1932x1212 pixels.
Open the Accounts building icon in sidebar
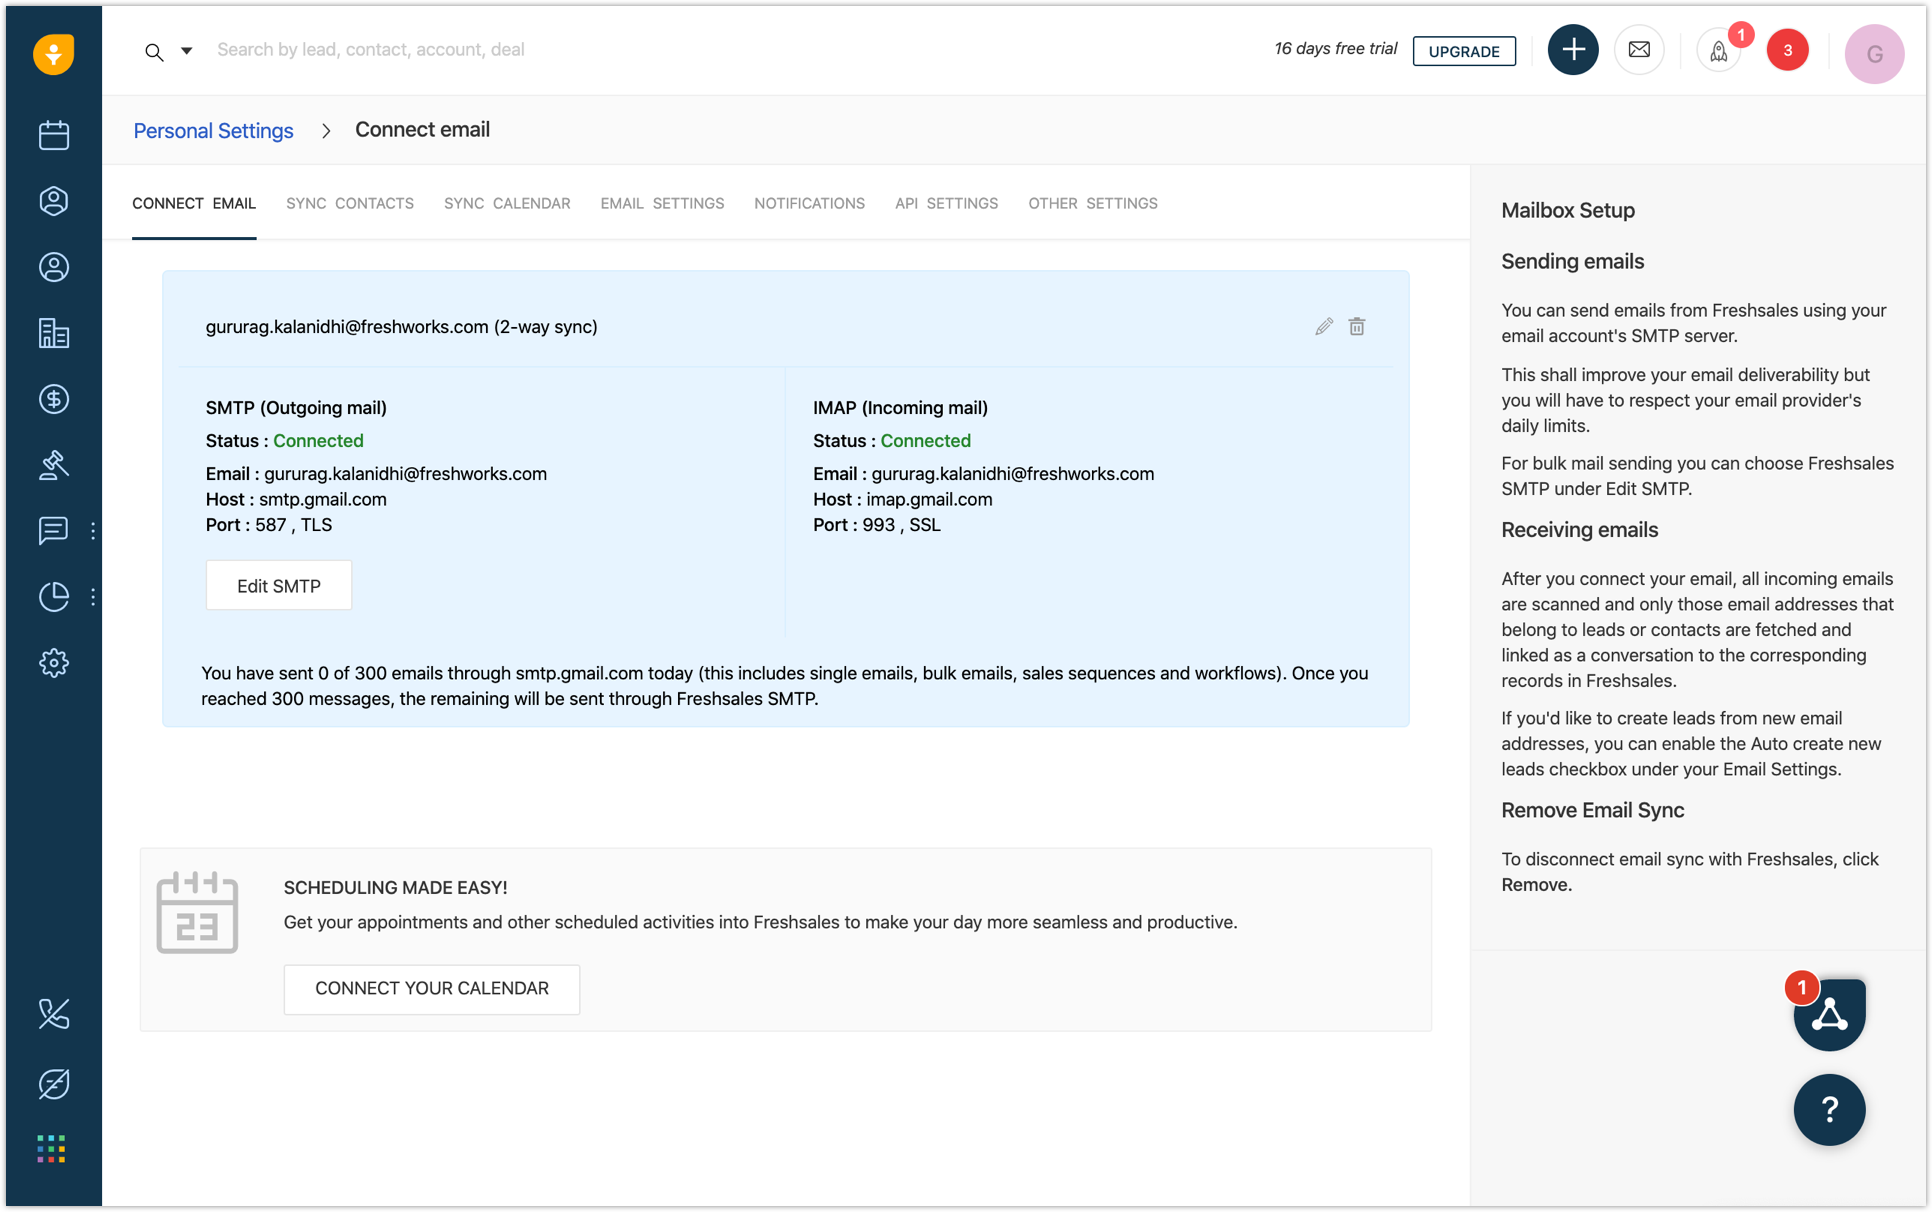[x=54, y=333]
